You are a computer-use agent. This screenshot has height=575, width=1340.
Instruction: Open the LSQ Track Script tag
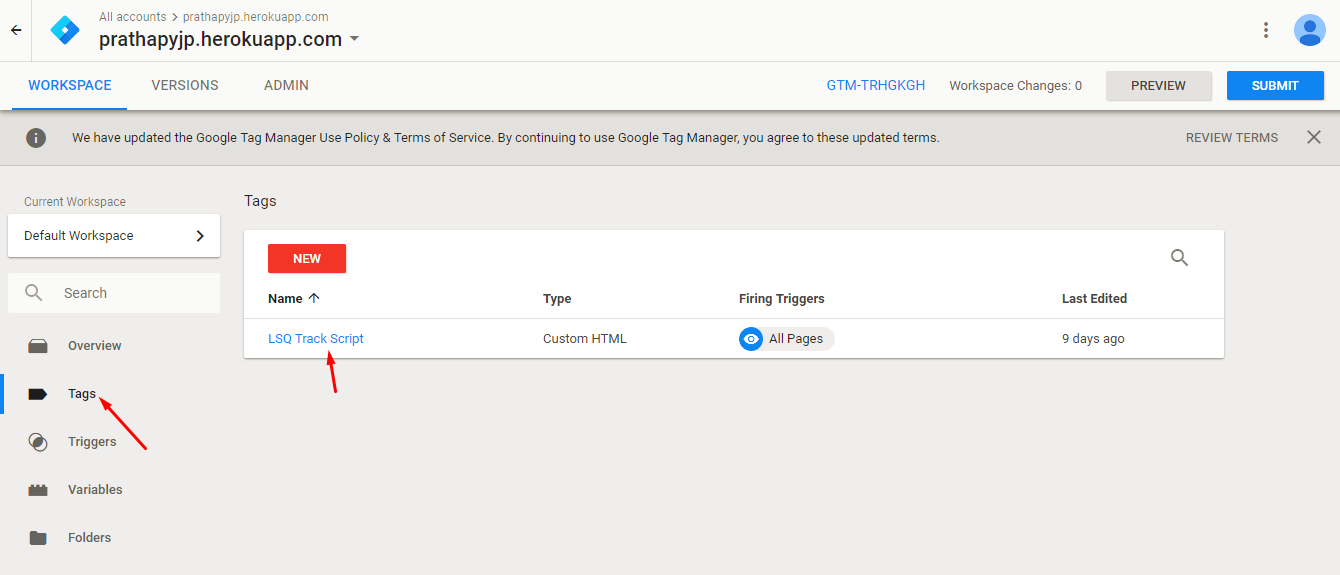[x=316, y=339]
